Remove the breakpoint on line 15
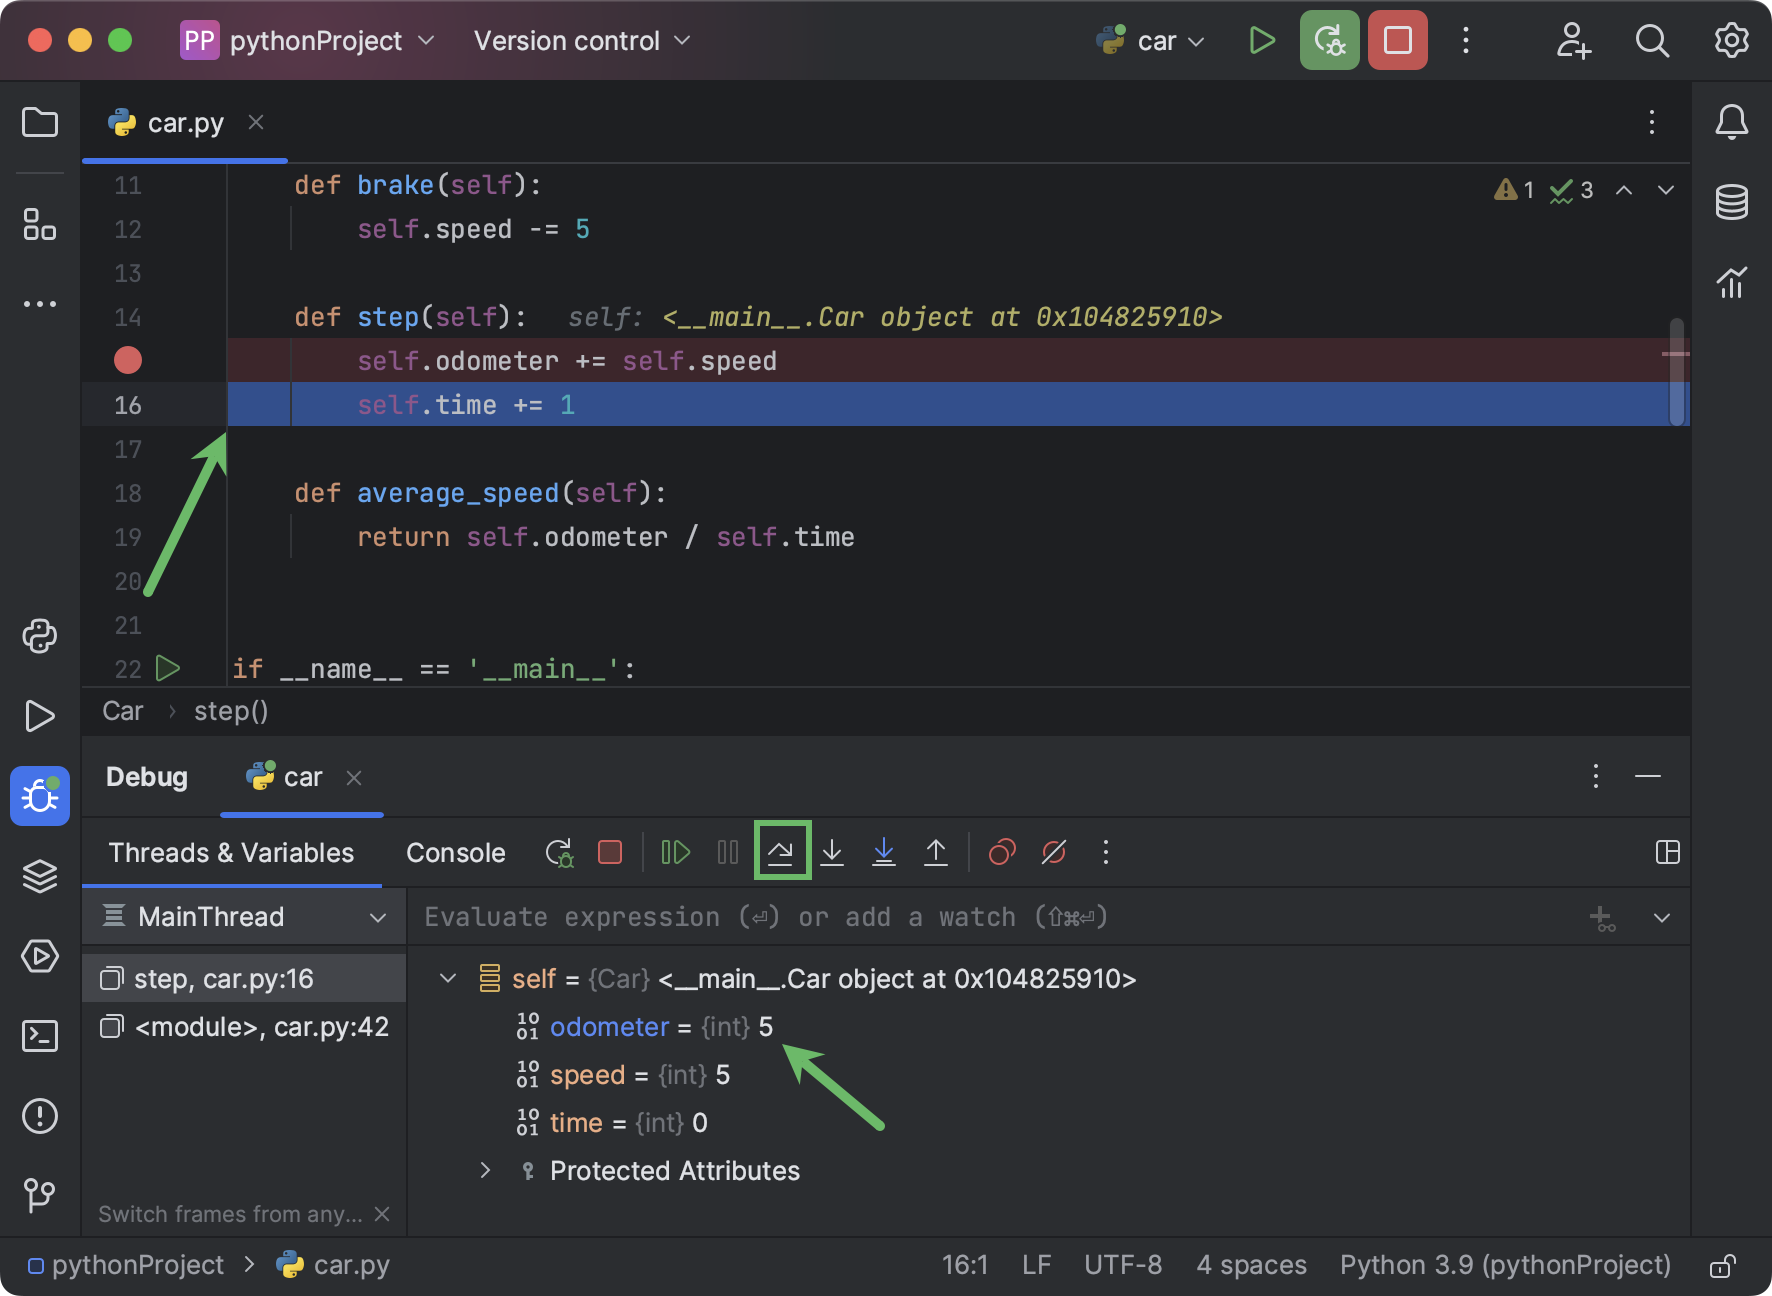The width and height of the screenshot is (1772, 1296). click(x=128, y=360)
